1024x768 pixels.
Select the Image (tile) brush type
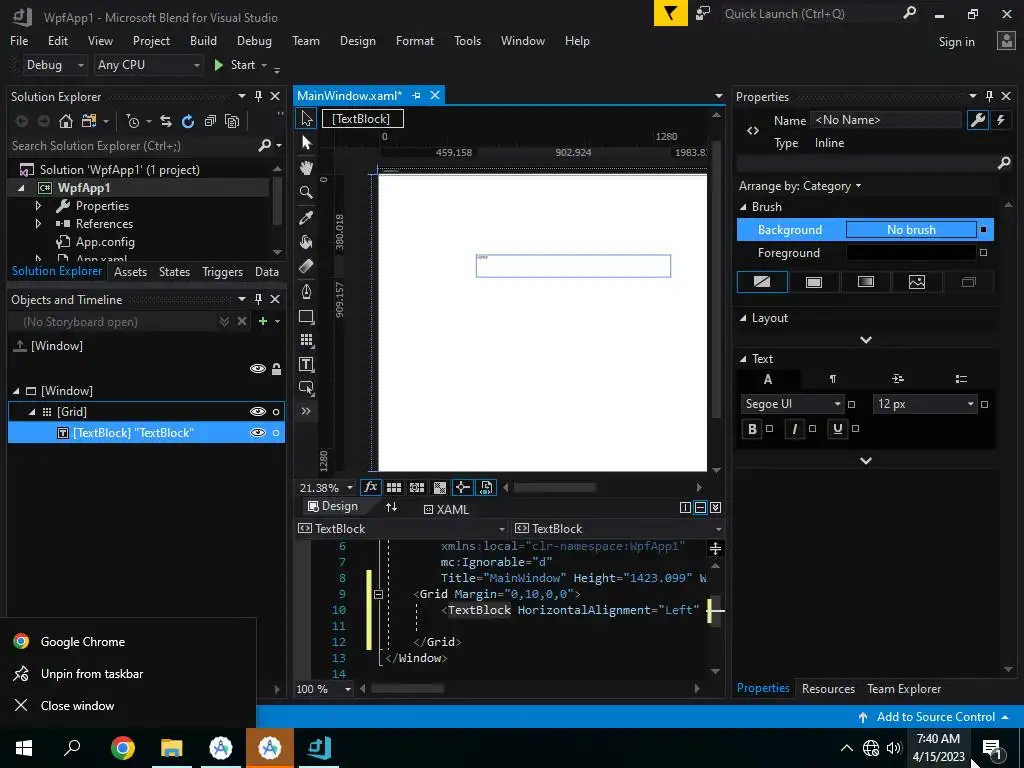917,282
